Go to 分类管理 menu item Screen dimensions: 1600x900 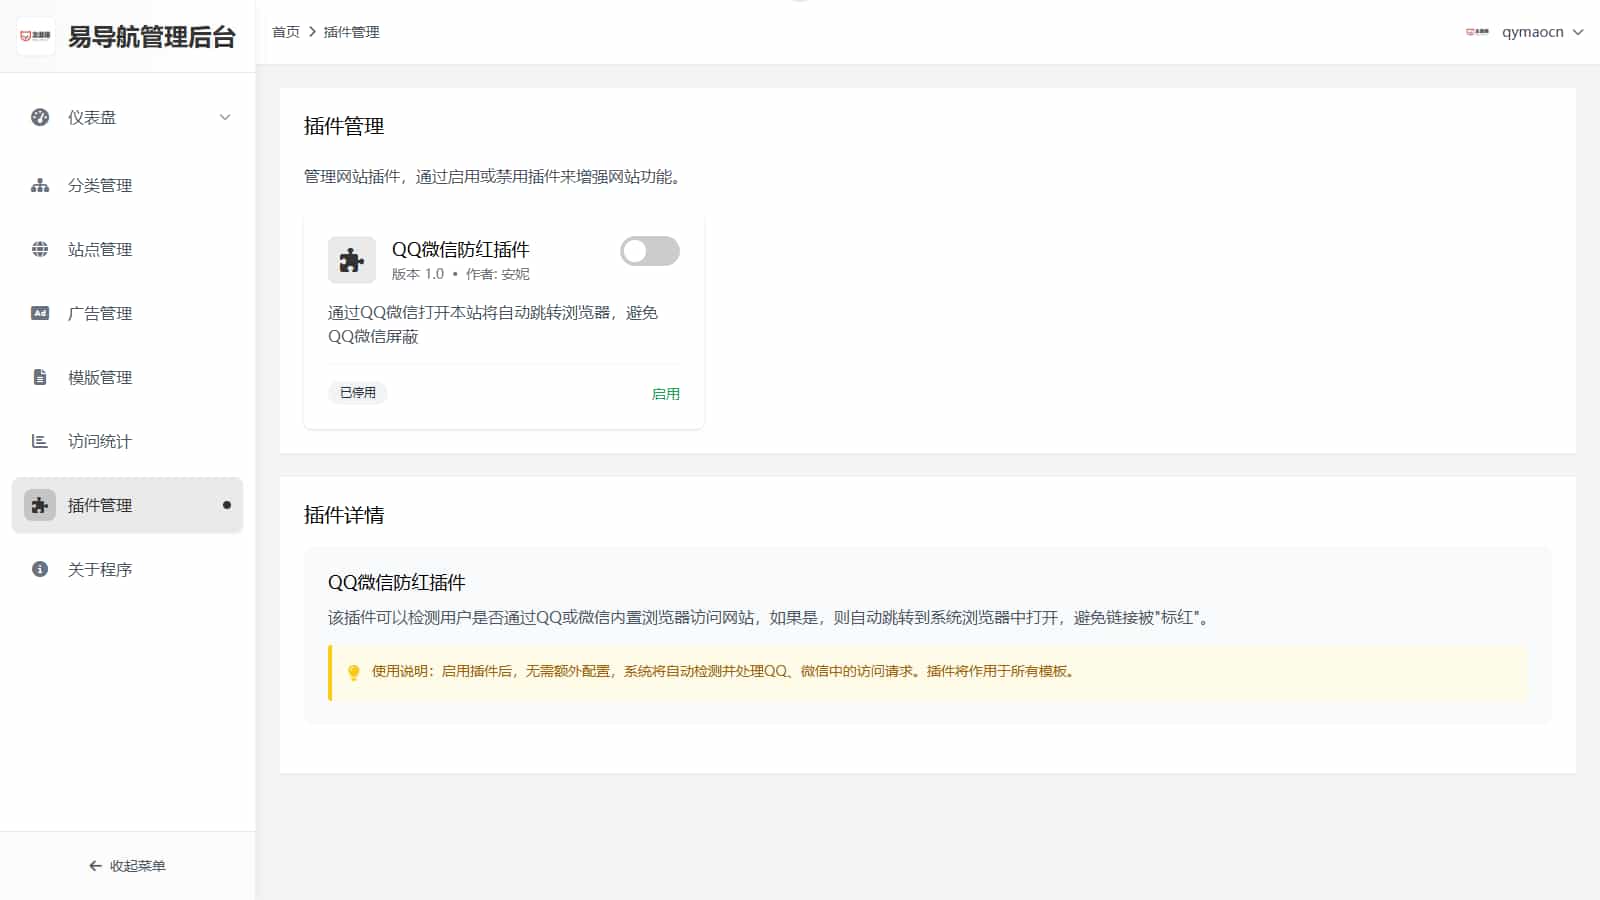pos(127,185)
